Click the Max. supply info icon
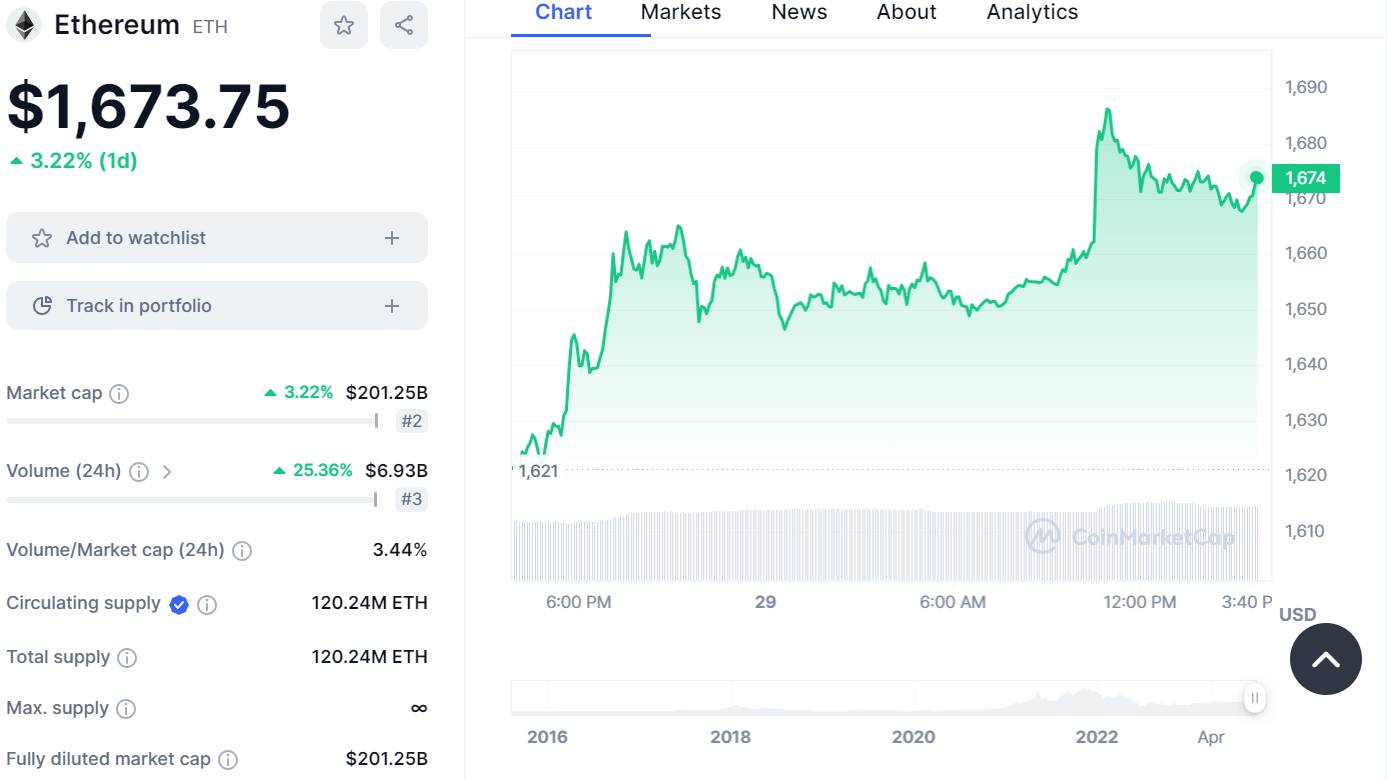 [x=126, y=709]
